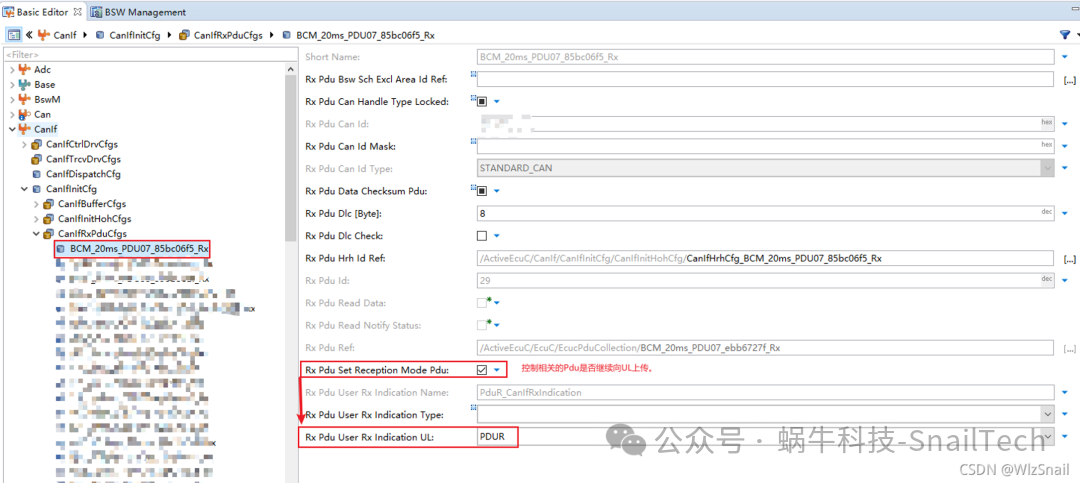This screenshot has width=1080, height=483.
Task: Select CanIfRxPduCfgs in the breadcrumb
Action: pos(221,34)
